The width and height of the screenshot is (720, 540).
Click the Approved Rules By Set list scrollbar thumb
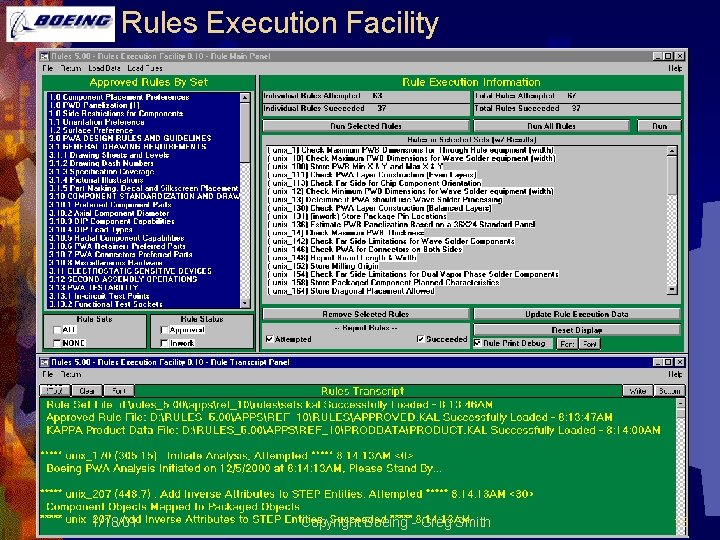[x=245, y=132]
